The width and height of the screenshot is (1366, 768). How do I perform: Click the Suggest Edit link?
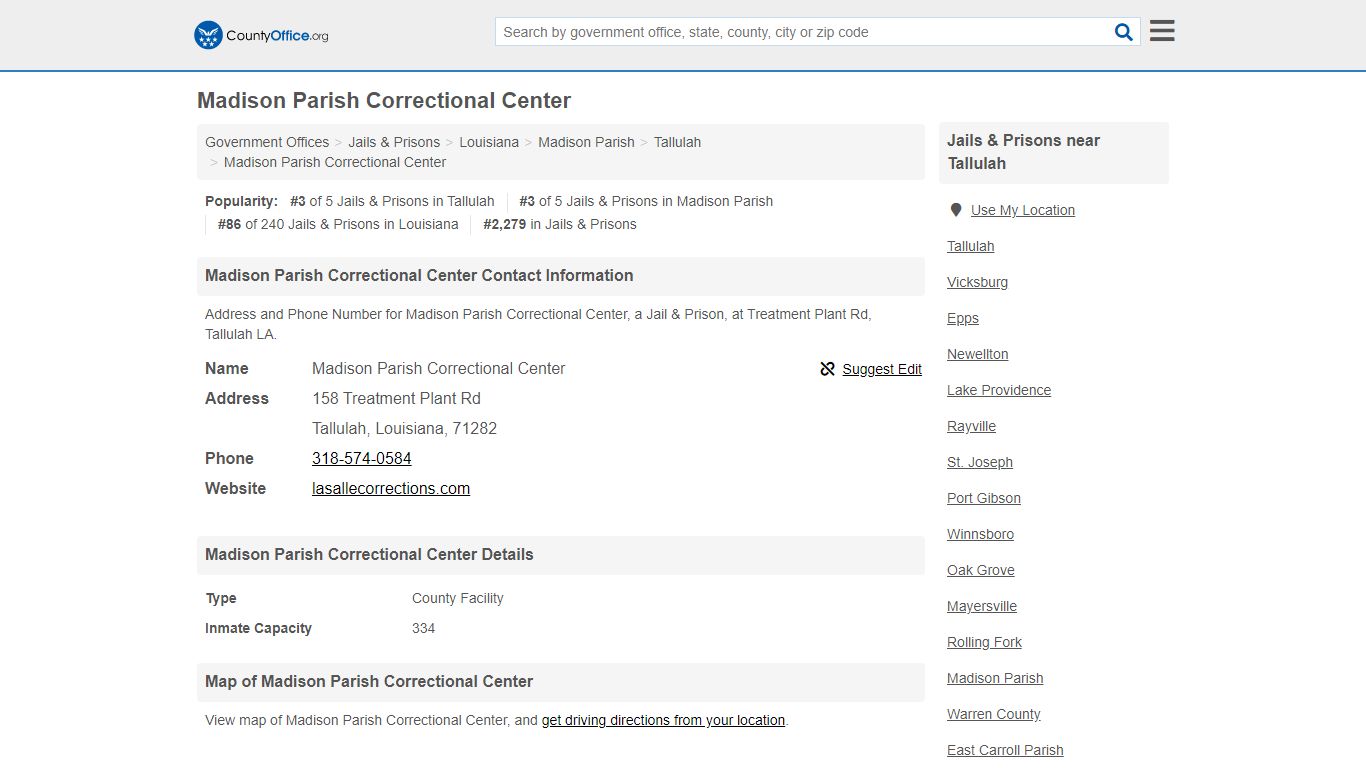(882, 369)
